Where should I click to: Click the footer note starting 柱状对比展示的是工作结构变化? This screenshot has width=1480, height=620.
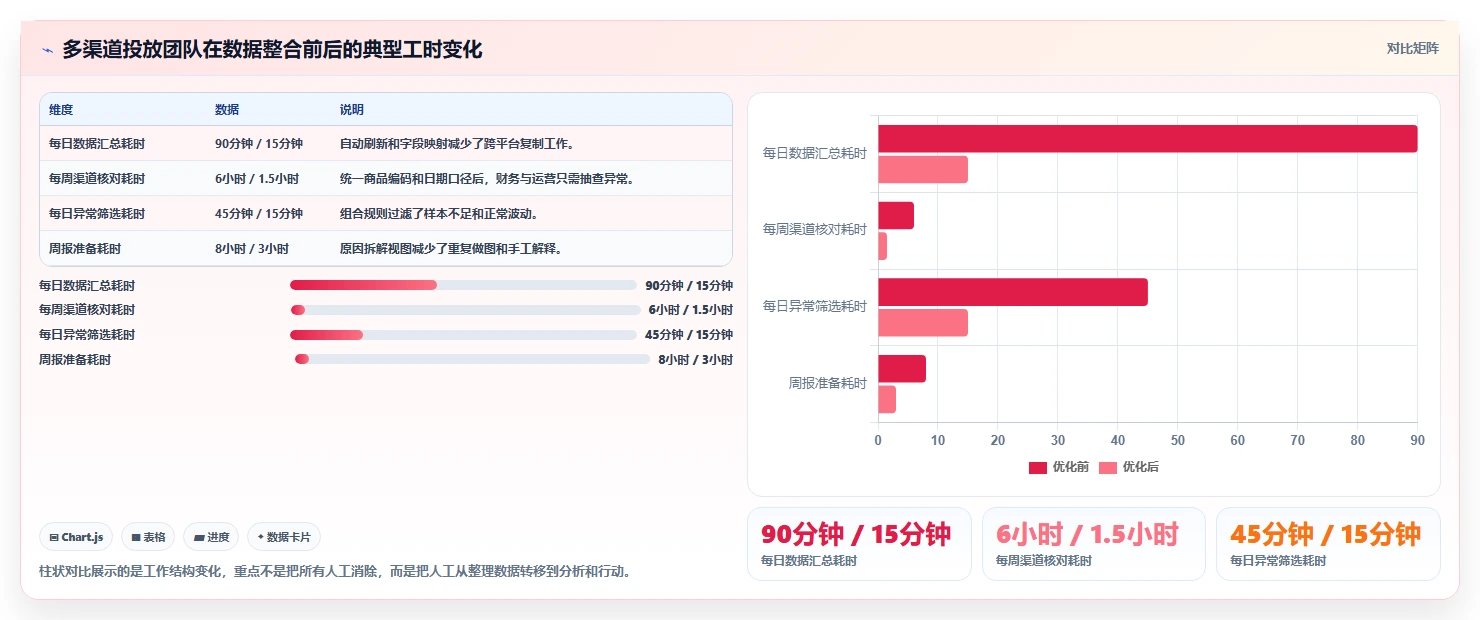[x=335, y=572]
